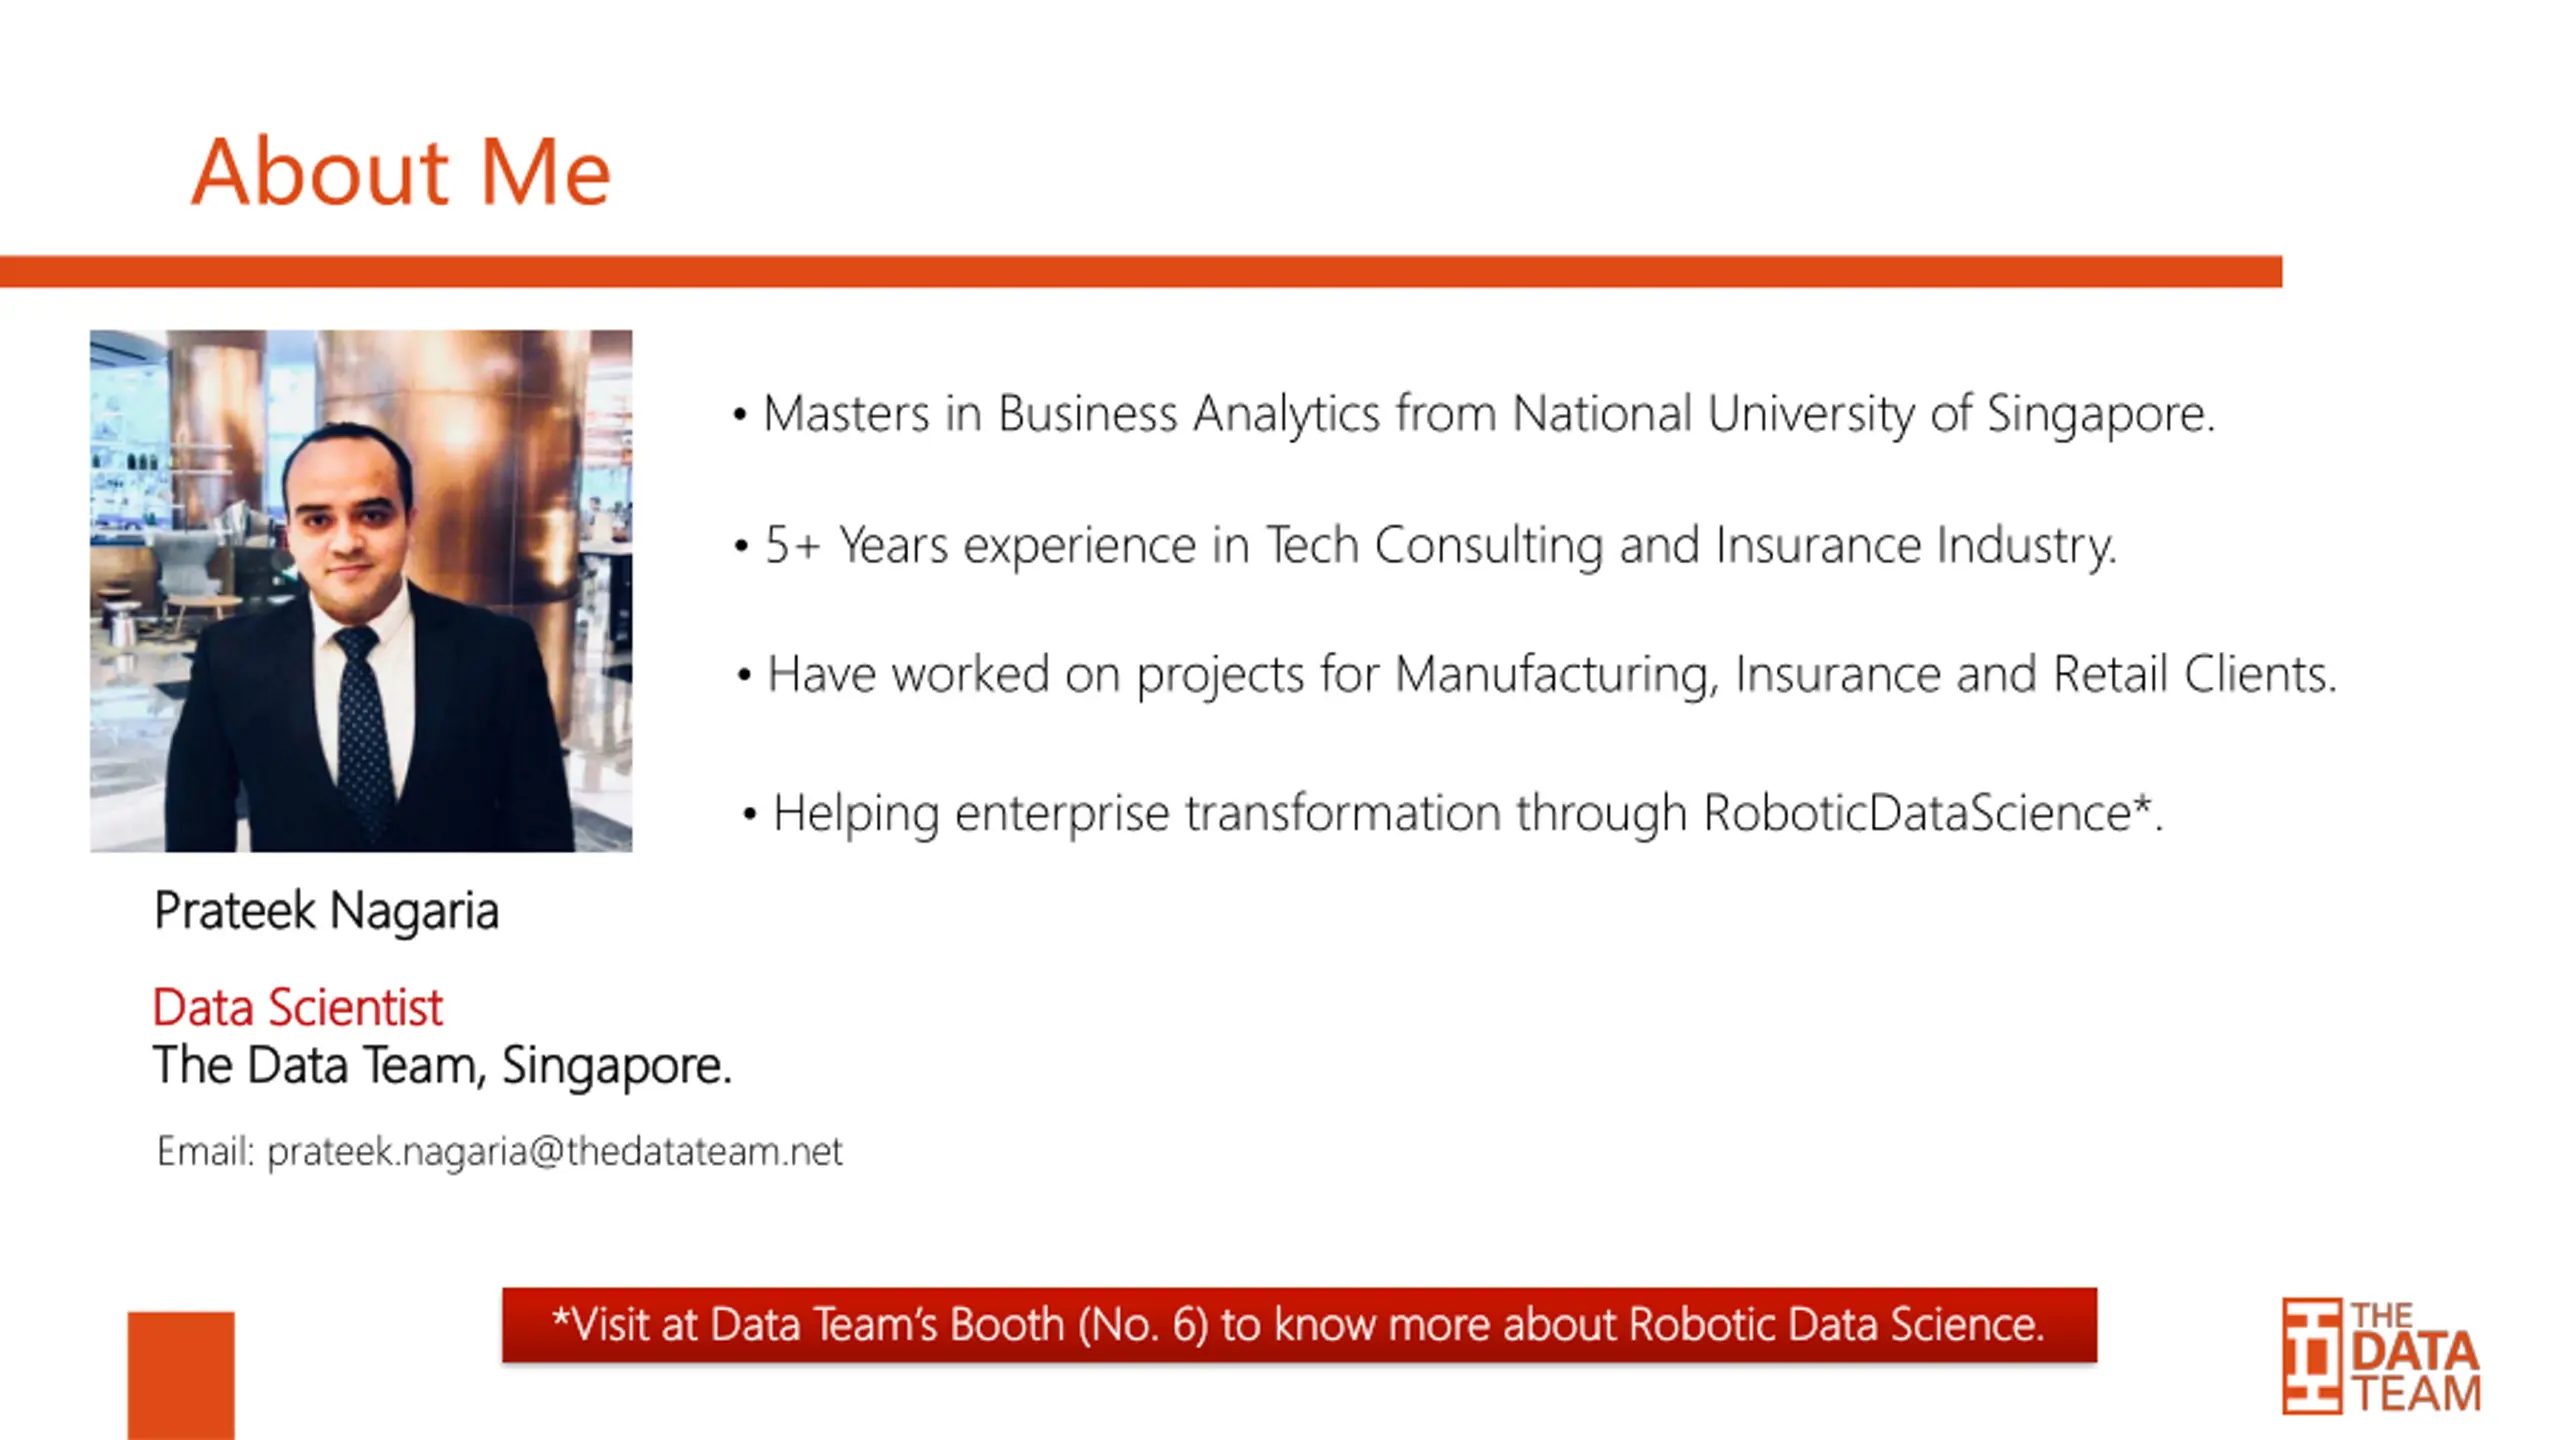Click the bullet marker before 'Masters'
This screenshot has height=1440, width=2560.
(x=740, y=415)
